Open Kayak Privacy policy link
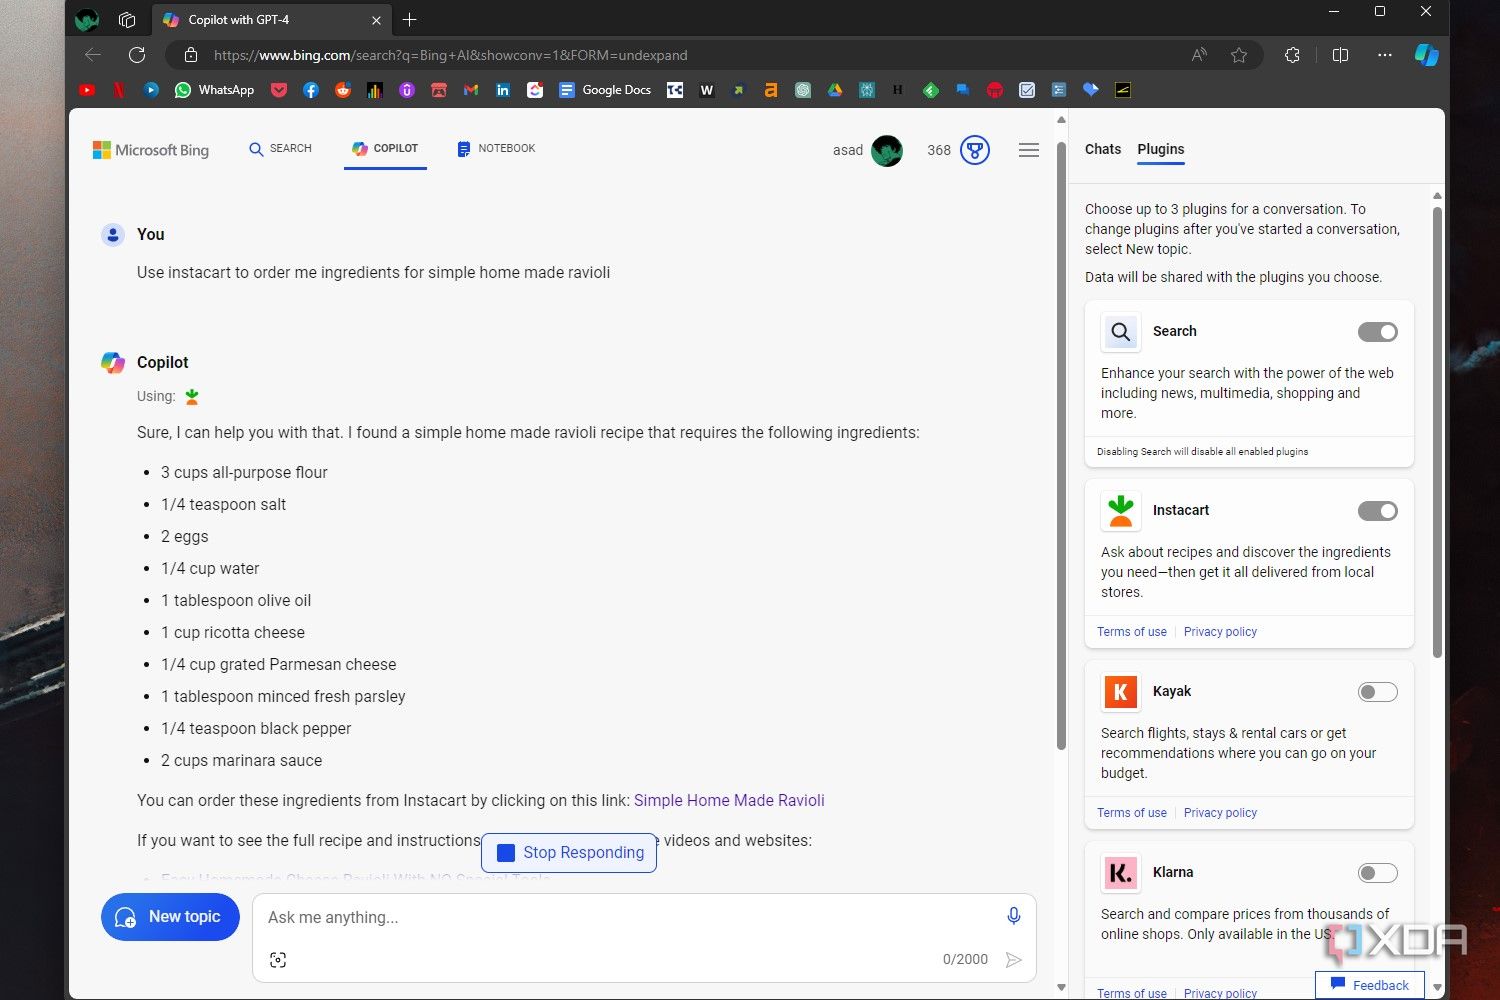 (x=1220, y=813)
